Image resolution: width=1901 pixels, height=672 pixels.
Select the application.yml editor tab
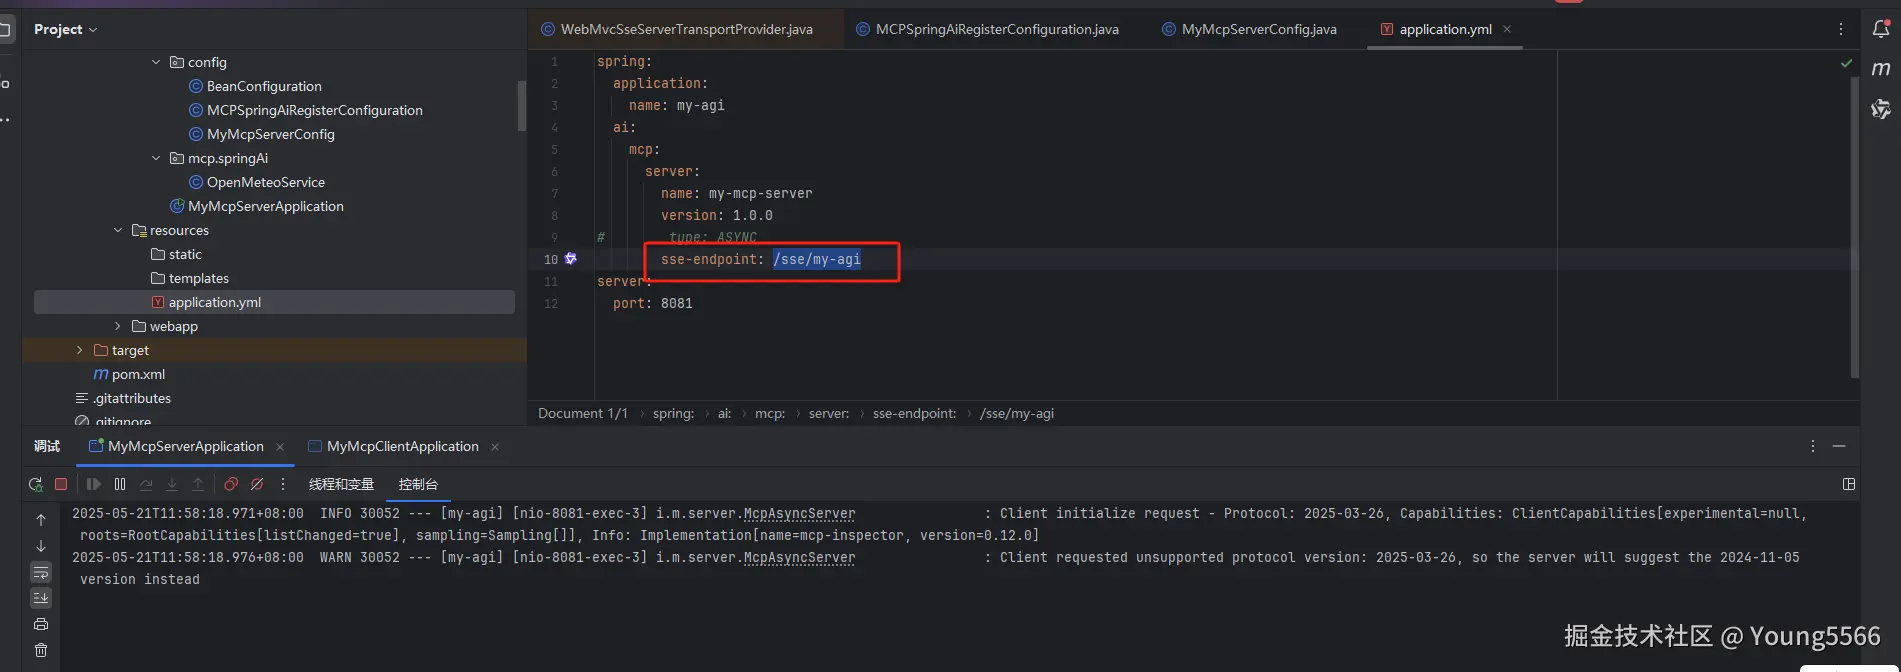[1445, 29]
